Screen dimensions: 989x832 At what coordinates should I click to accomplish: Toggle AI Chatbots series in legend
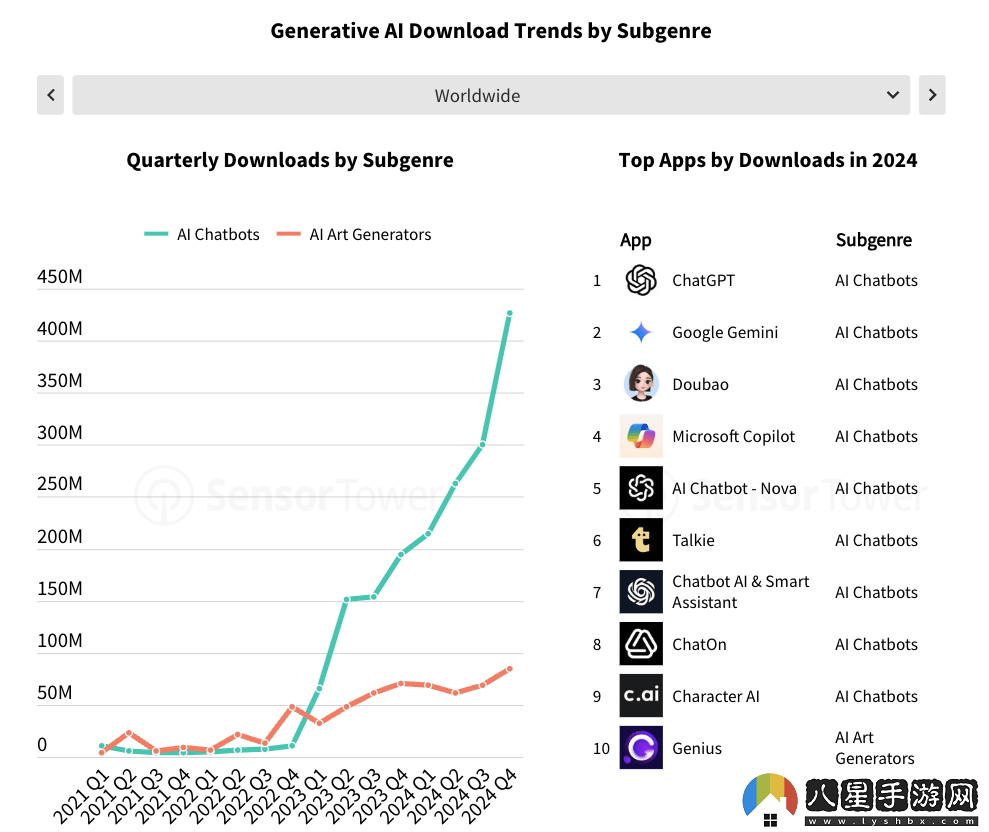[202, 235]
